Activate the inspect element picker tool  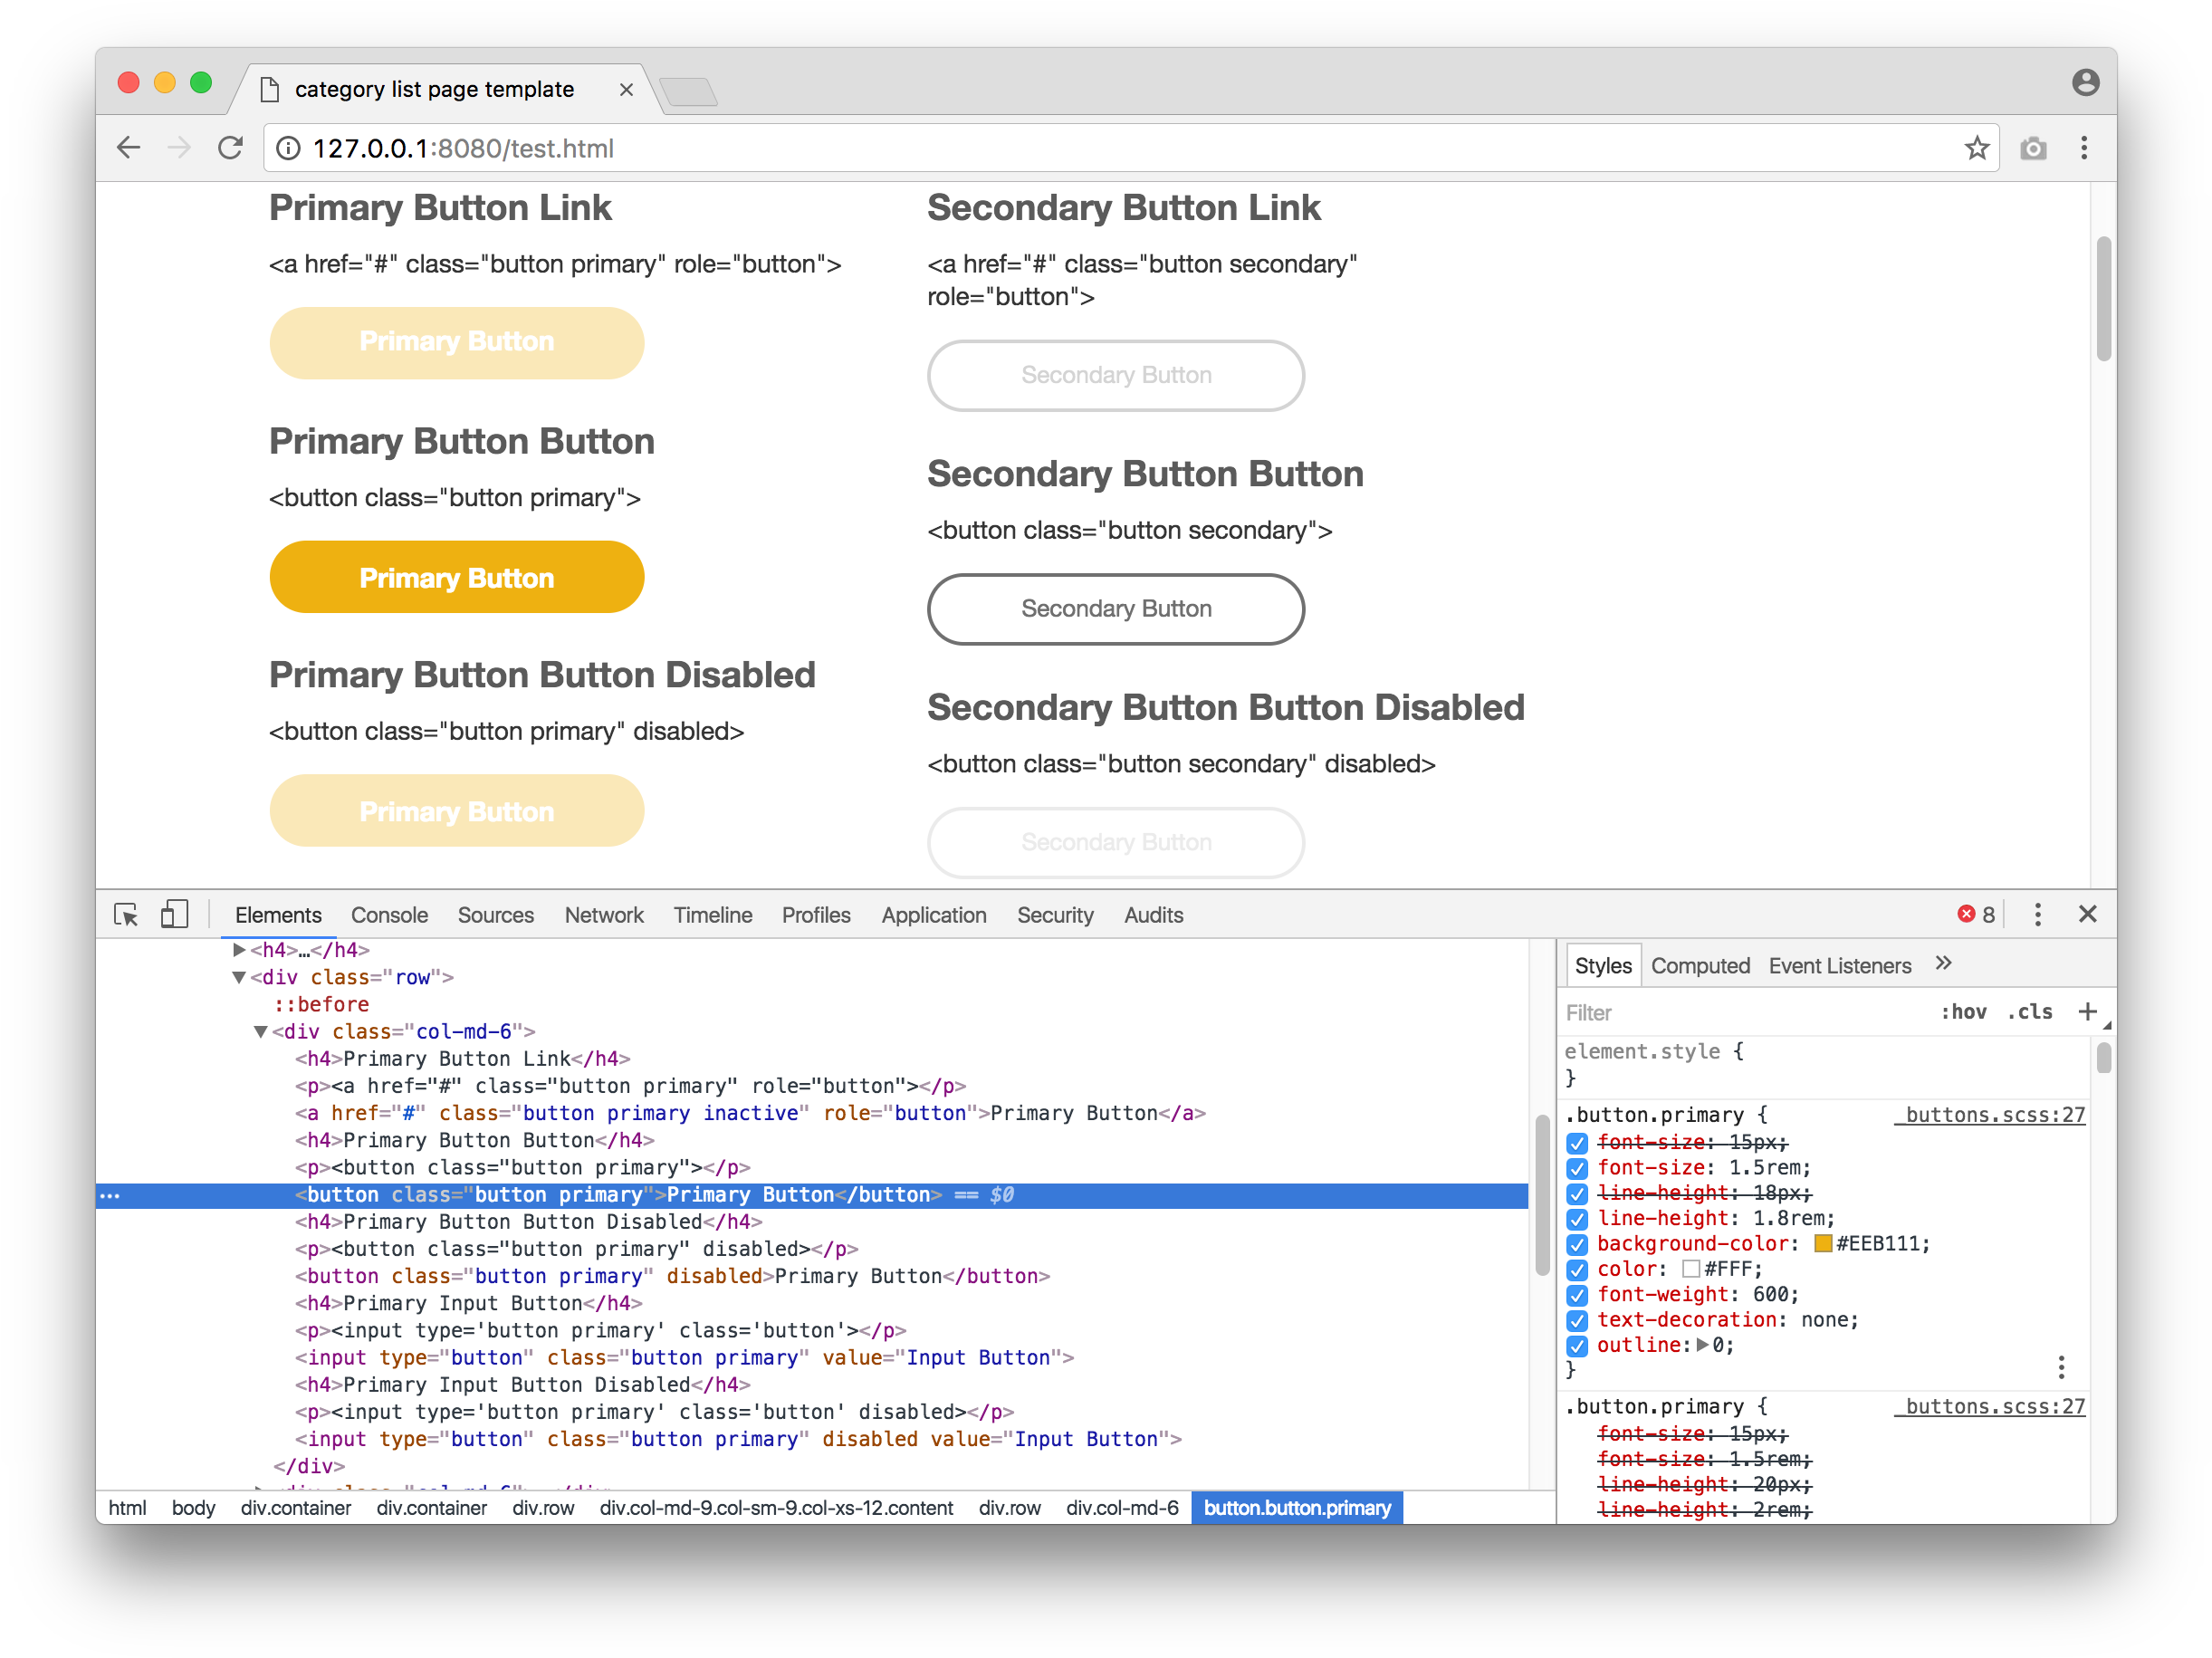tap(126, 914)
